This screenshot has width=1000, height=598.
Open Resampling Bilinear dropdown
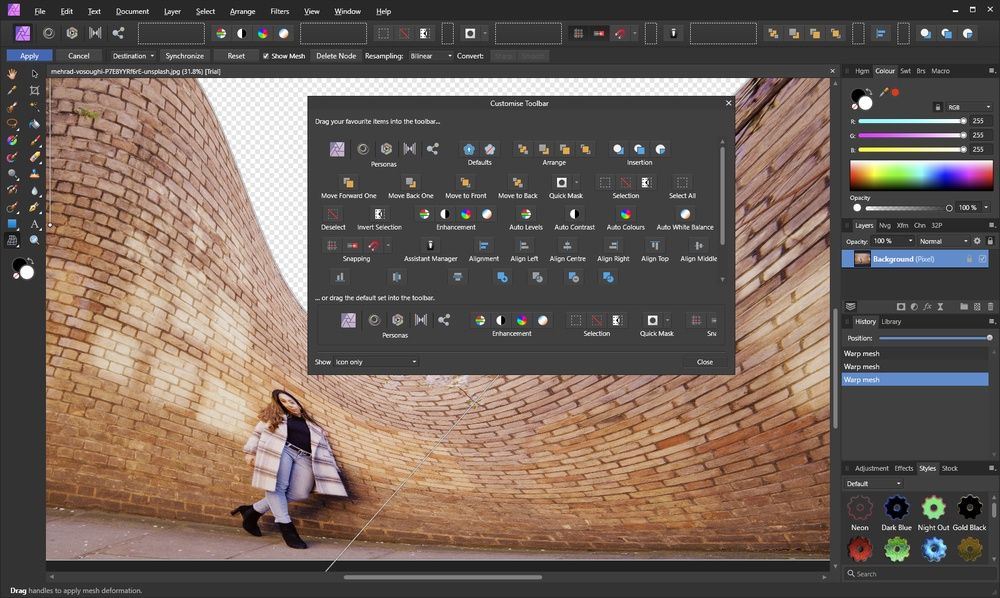[431, 56]
